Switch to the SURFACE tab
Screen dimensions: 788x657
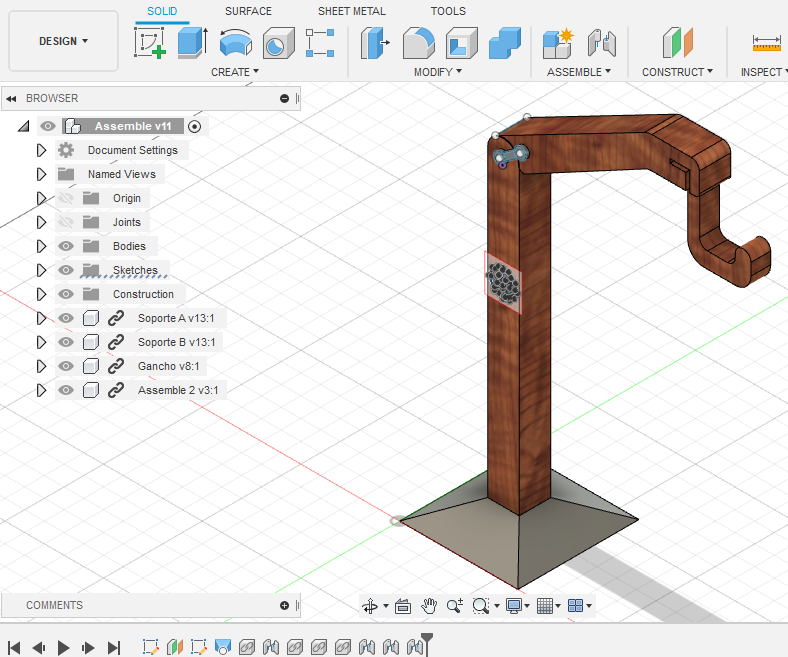pyautogui.click(x=248, y=11)
